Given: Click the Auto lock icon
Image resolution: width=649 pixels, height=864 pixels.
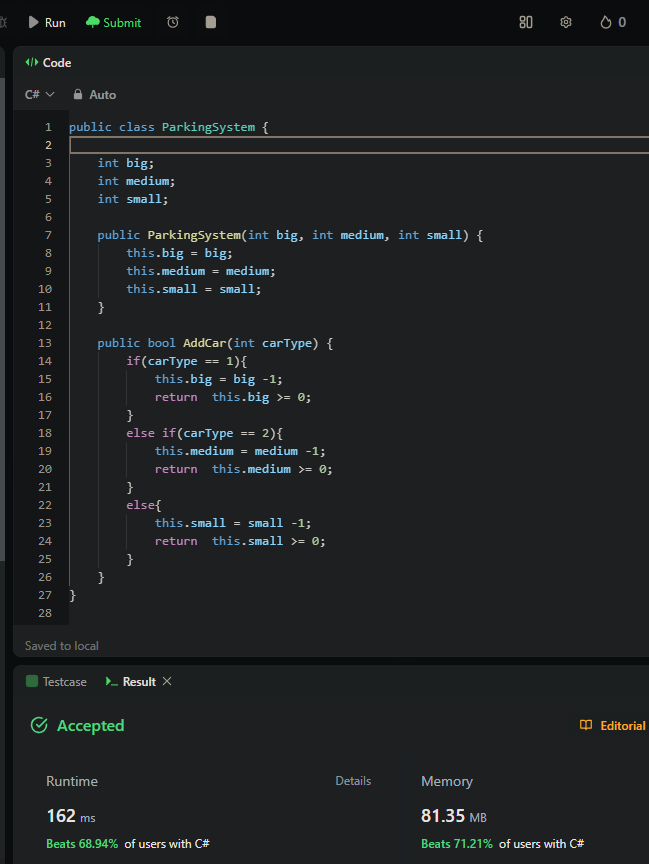Looking at the screenshot, I should (x=78, y=94).
